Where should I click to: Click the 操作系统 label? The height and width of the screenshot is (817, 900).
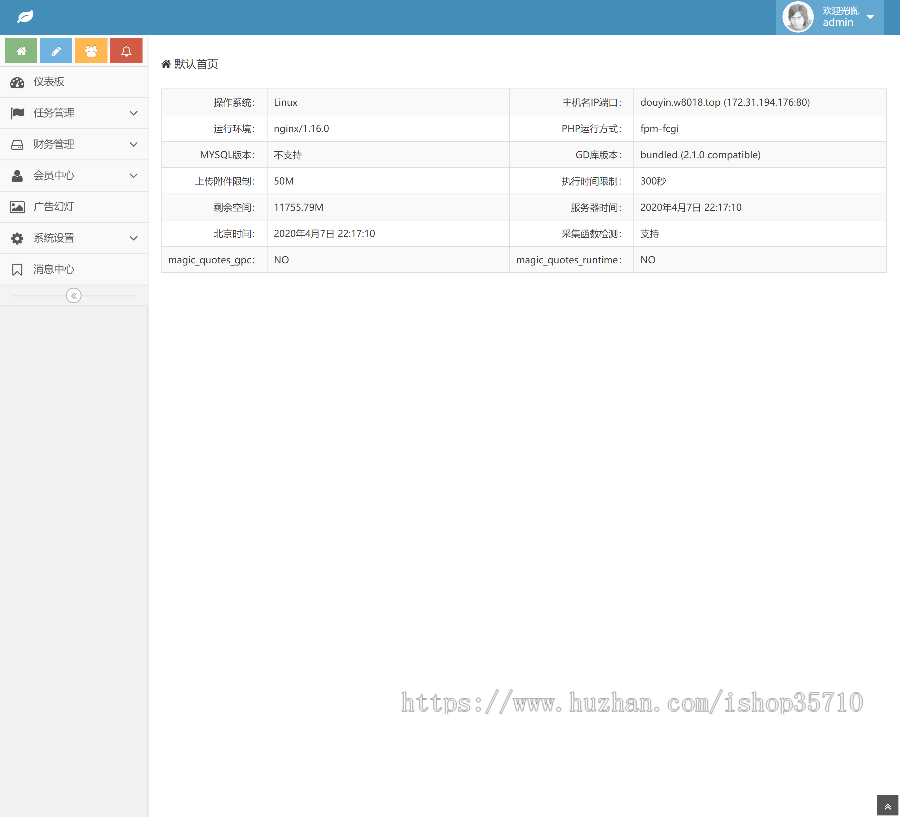(234, 102)
